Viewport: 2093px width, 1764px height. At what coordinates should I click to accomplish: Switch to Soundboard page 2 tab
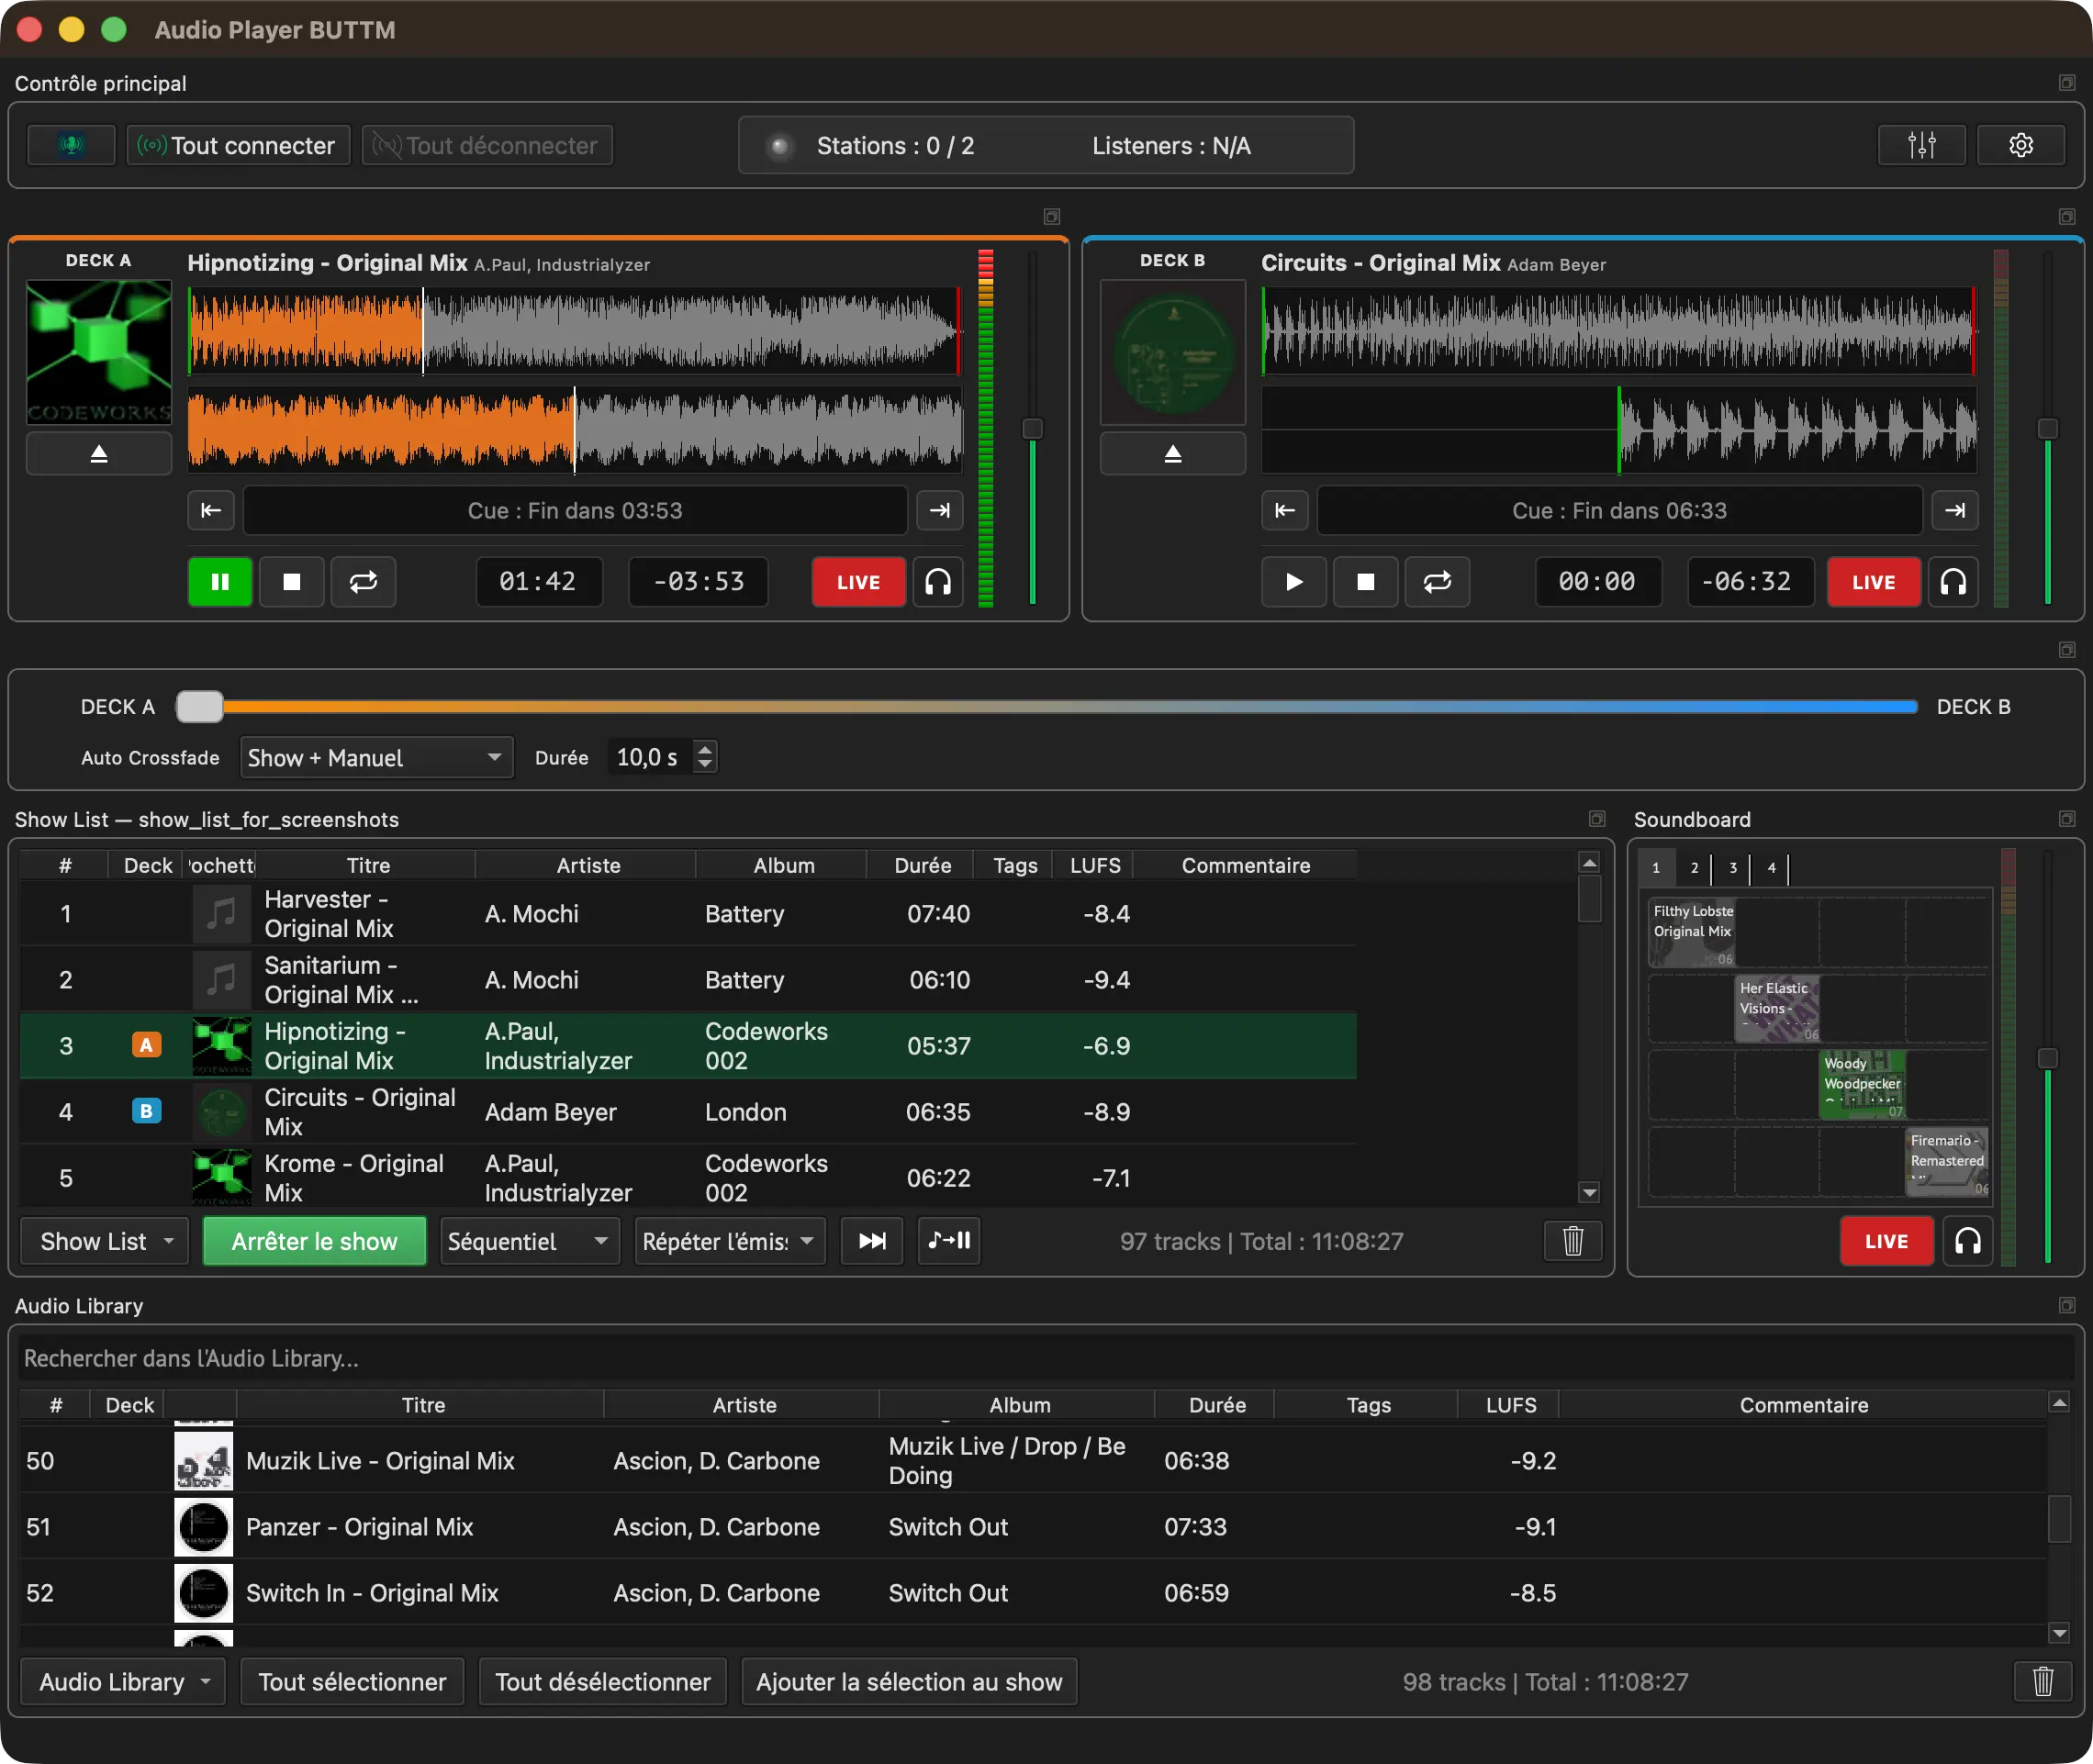[x=1694, y=868]
